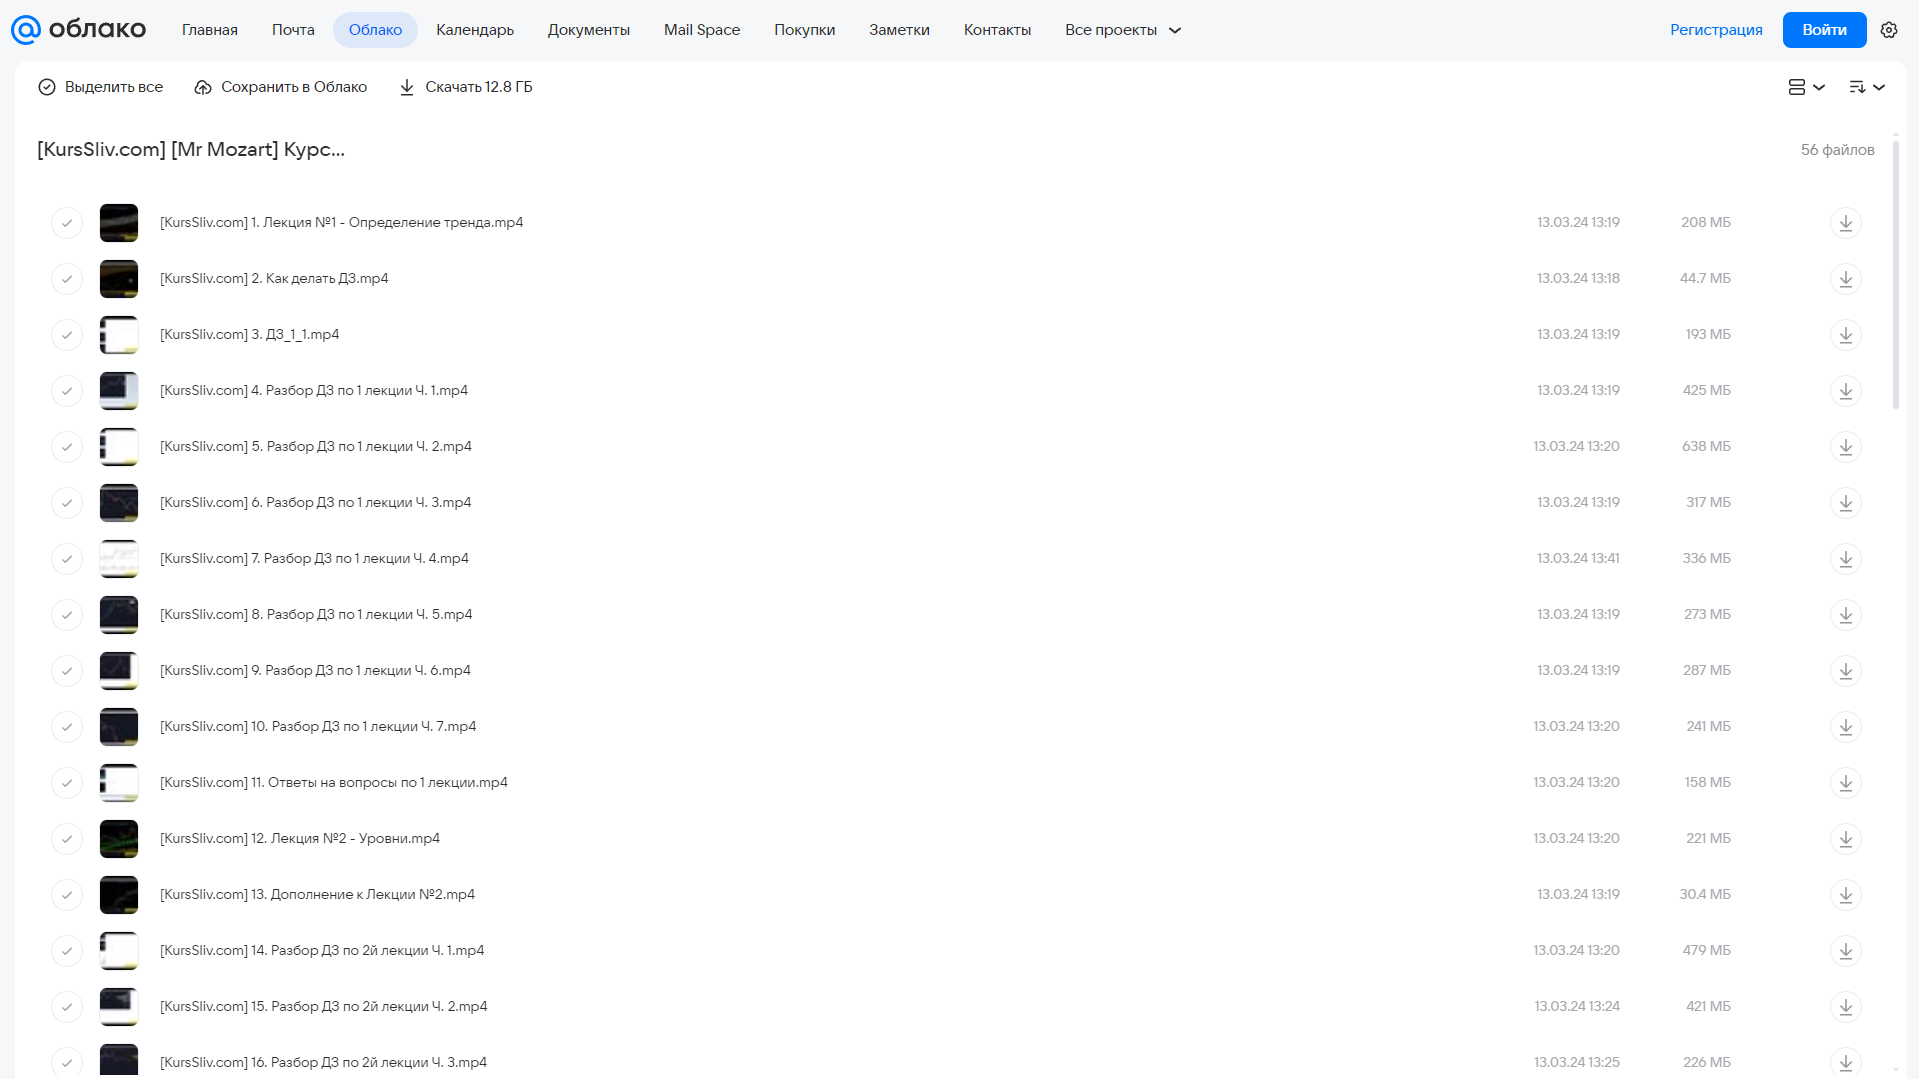The width and height of the screenshot is (1919, 1079).
Task: Click download icon for Как делать ДЗ.mp4
Action: (x=1846, y=279)
